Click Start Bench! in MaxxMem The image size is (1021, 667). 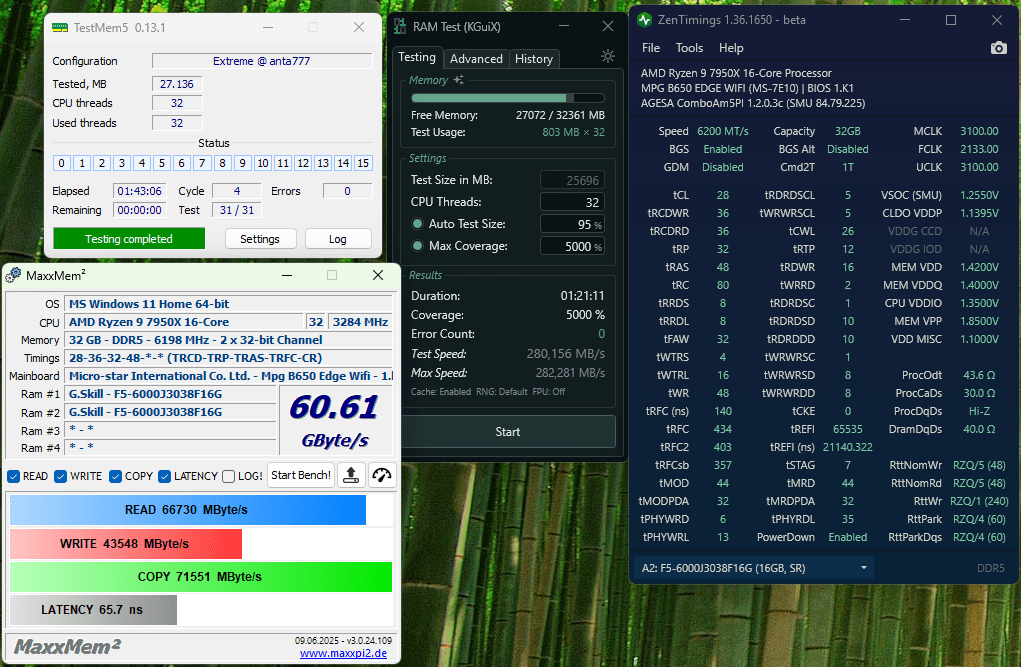(x=301, y=475)
